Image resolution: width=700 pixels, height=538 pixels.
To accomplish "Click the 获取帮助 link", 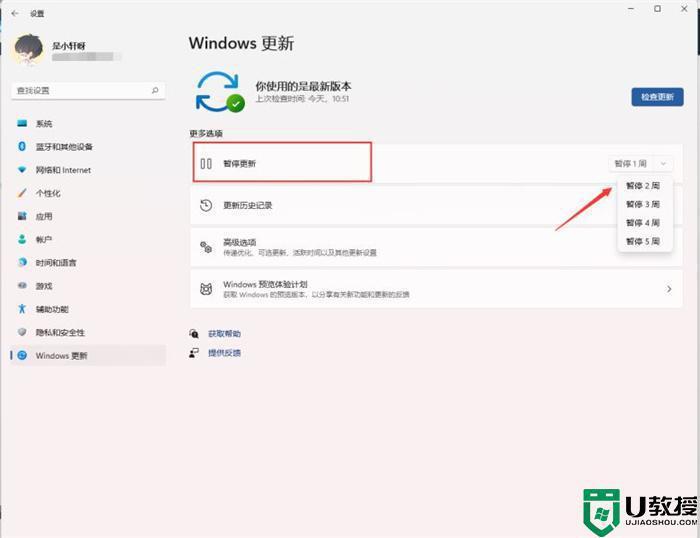I will (224, 334).
